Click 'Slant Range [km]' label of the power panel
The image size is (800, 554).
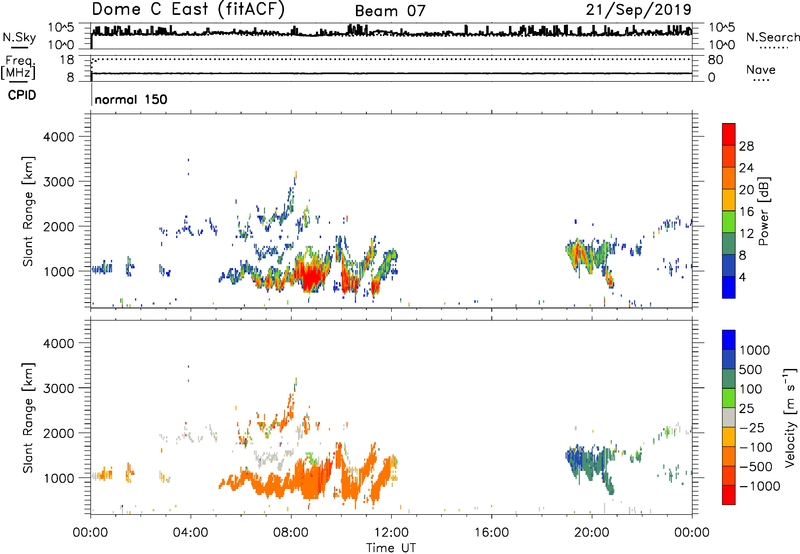(28, 211)
